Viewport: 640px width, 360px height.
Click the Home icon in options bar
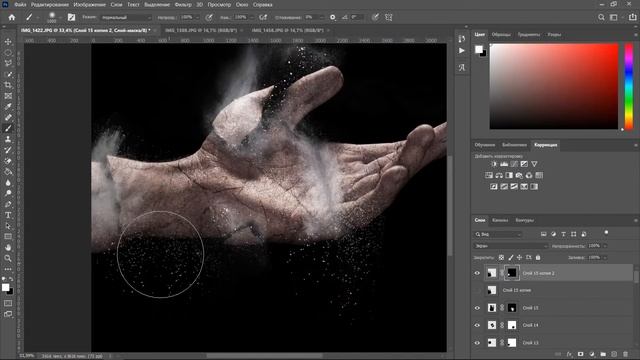12,17
